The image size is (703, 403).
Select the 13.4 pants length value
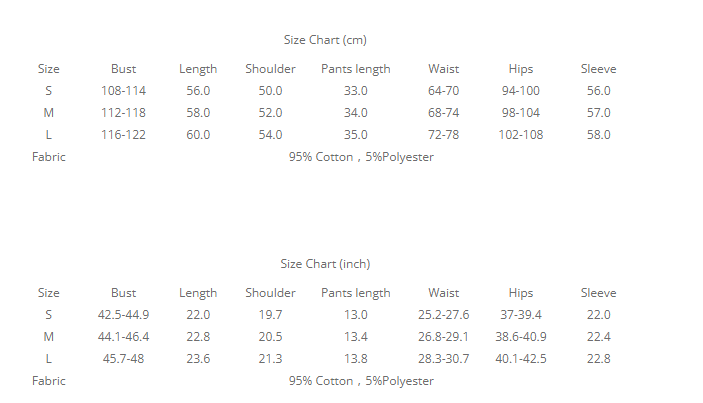point(355,337)
